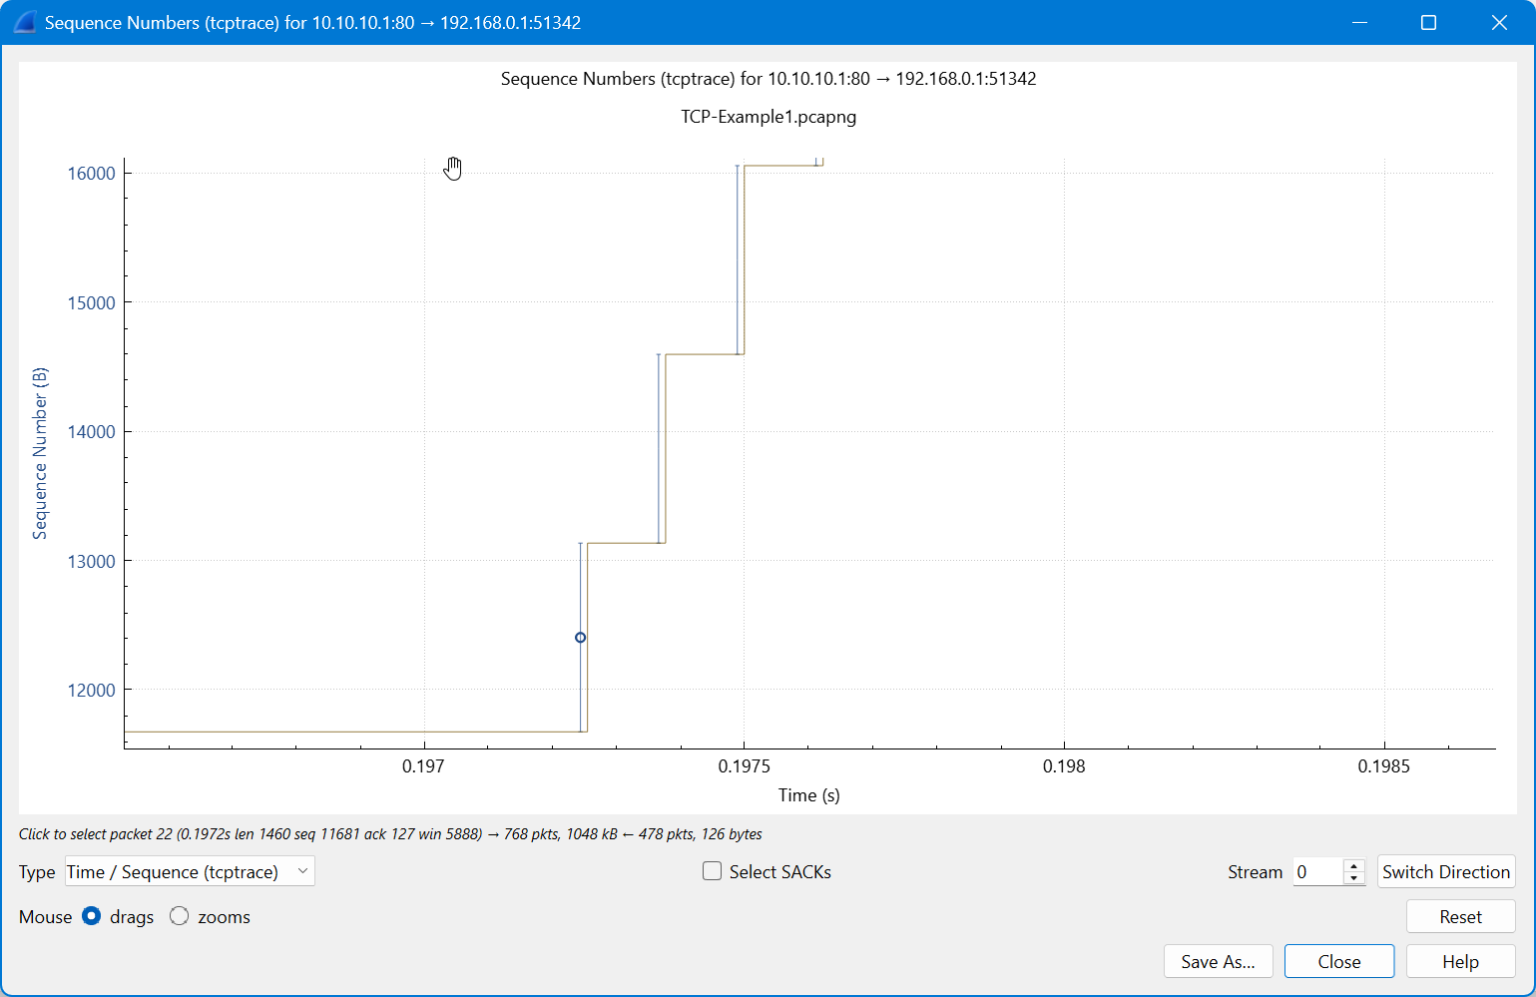Screen dimensions: 1536x997
Task: Enable the Select SACKs checkbox
Action: tap(712, 871)
